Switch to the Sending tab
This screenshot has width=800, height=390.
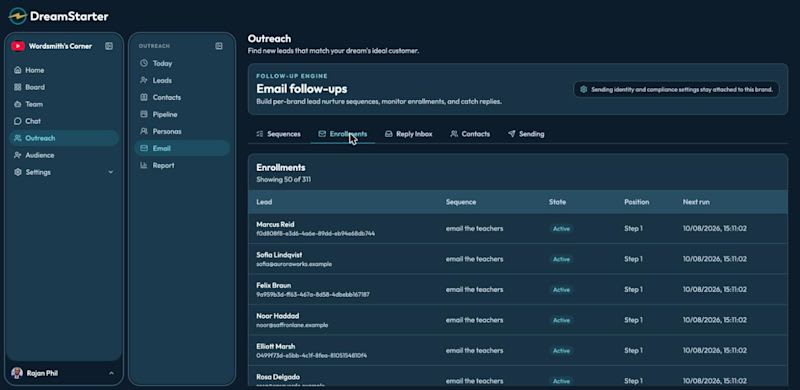[526, 134]
